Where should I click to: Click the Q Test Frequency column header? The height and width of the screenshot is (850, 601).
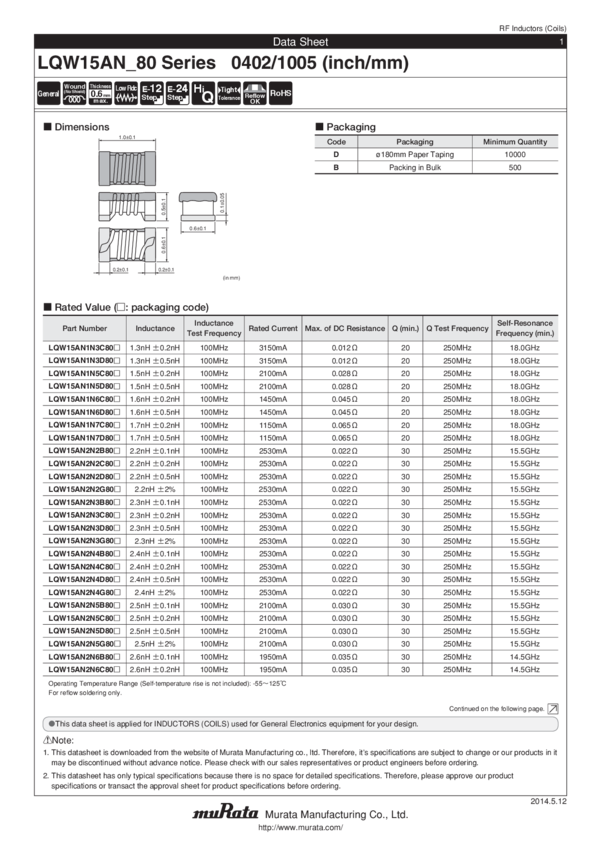(457, 328)
